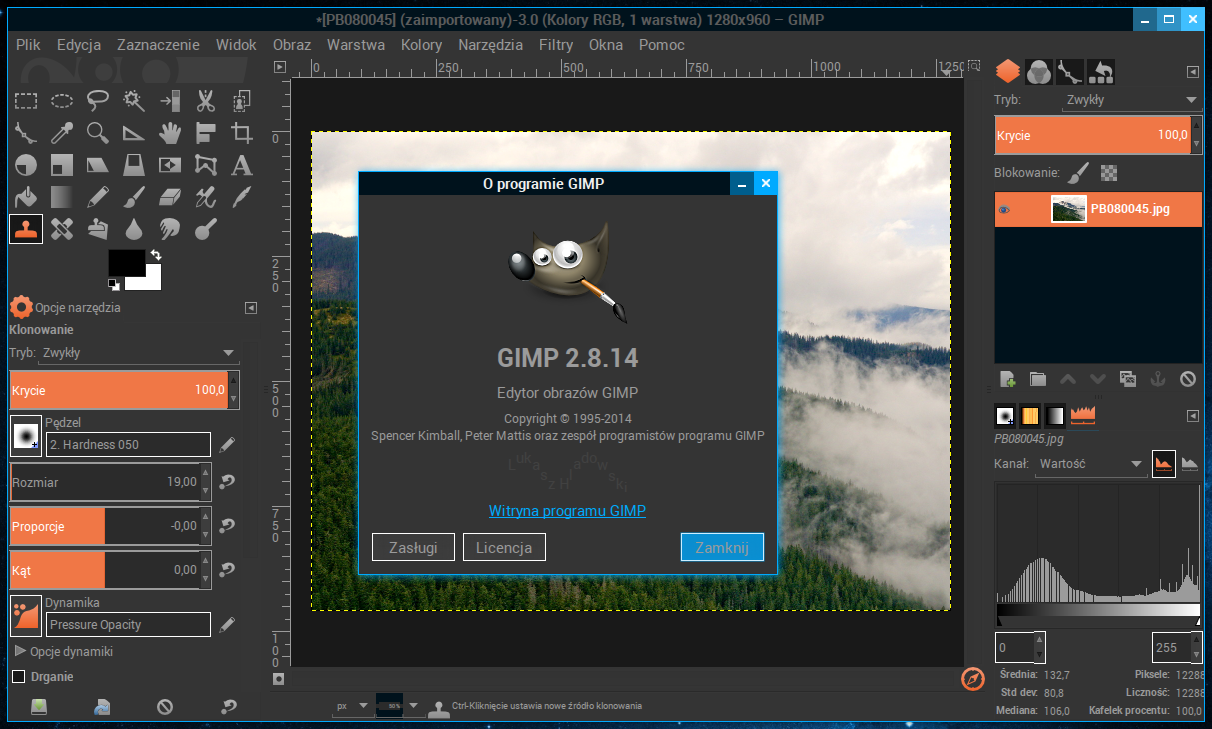Select the Scissors Select tool

point(206,100)
